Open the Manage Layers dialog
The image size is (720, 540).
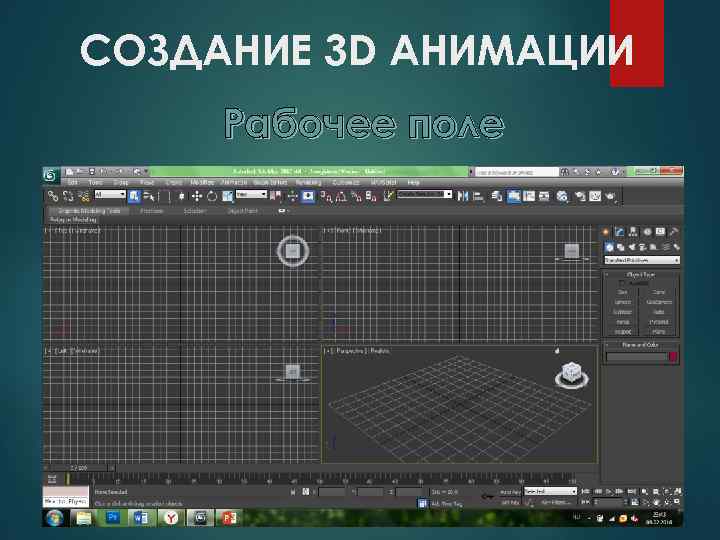coord(496,197)
